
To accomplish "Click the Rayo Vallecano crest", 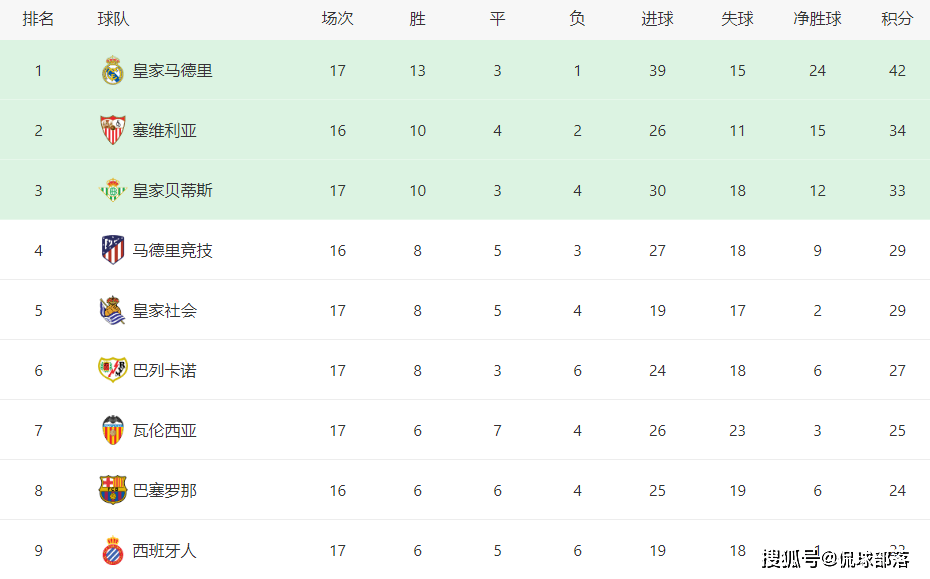I will coord(113,370).
